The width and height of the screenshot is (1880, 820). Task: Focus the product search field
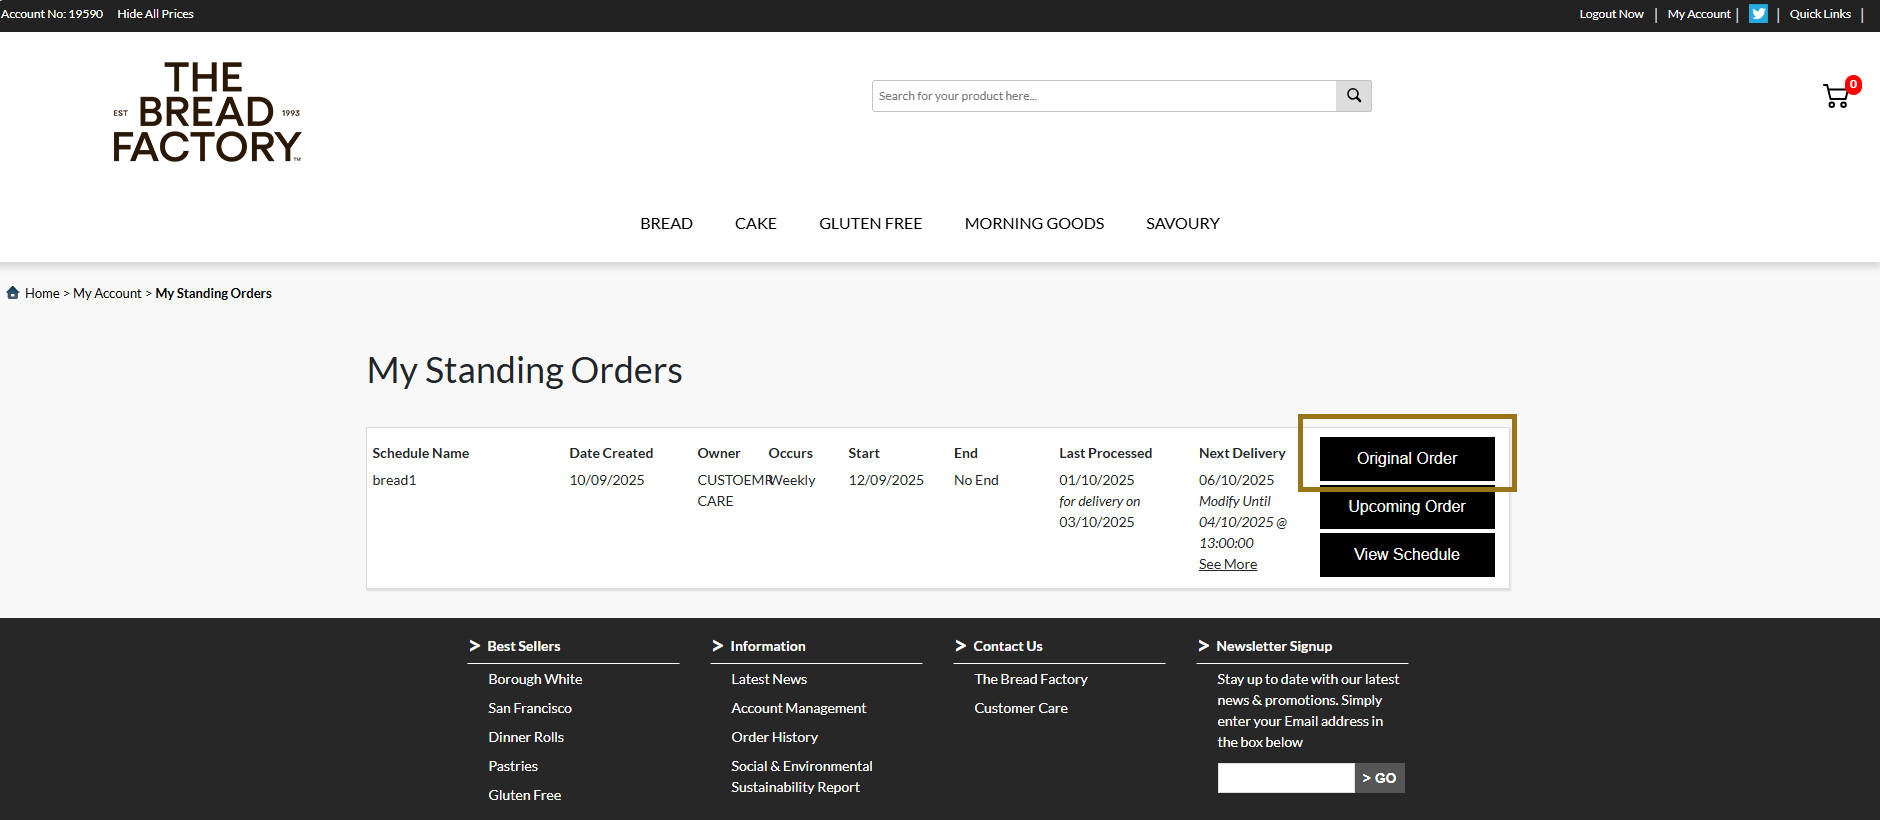1104,96
